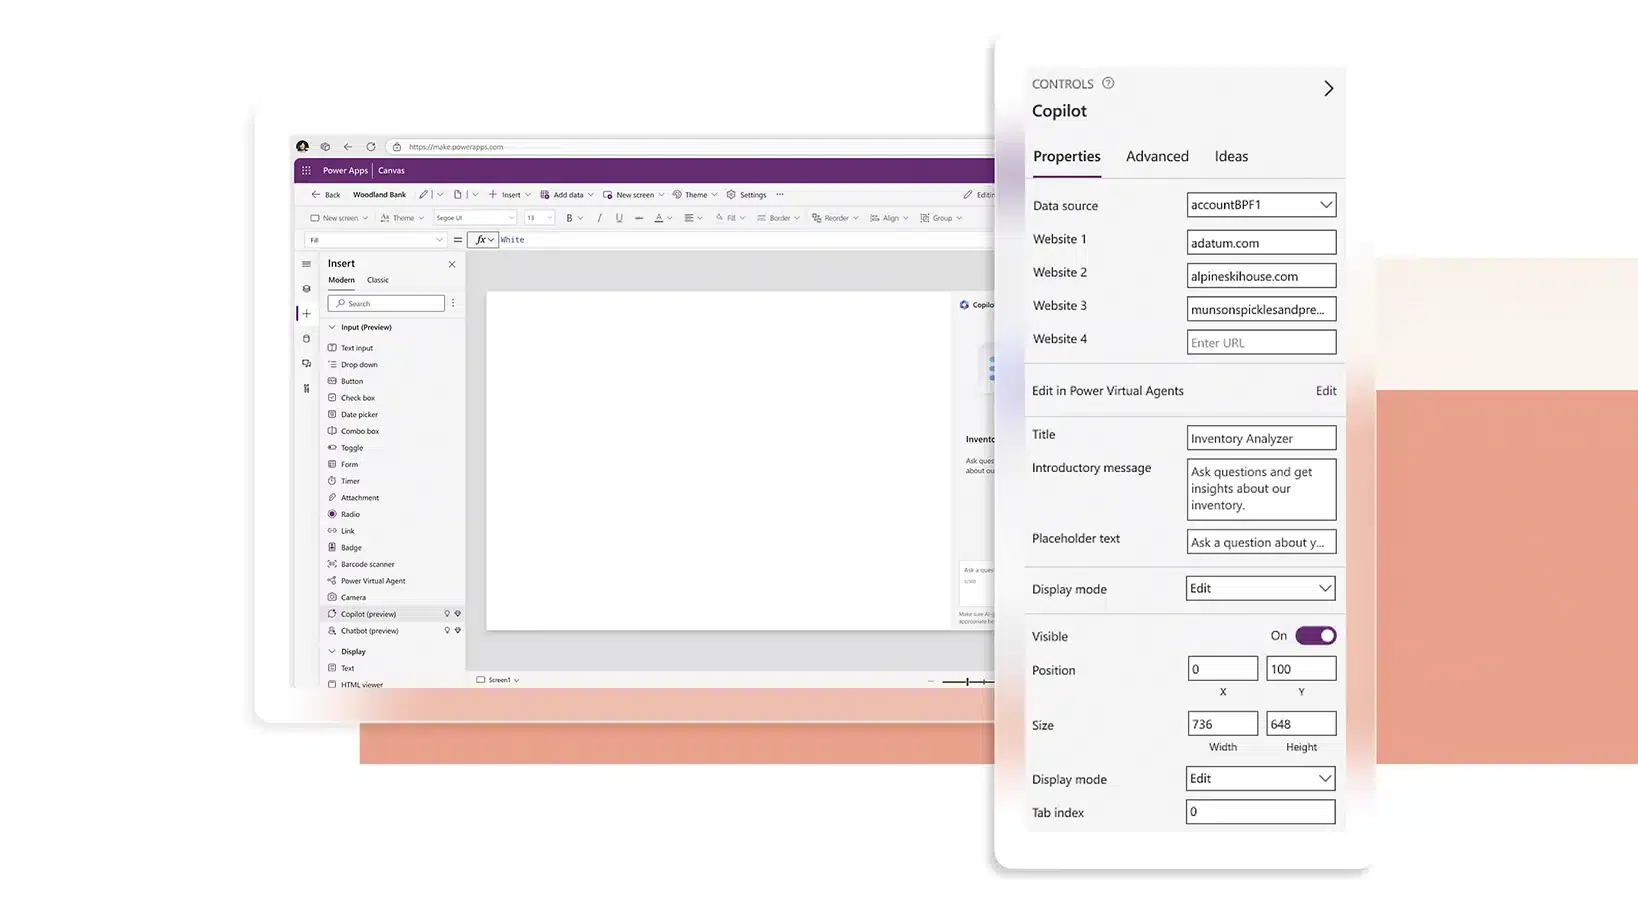The image size is (1638, 910).
Task: Click the bold B formatting icon
Action: 569,218
